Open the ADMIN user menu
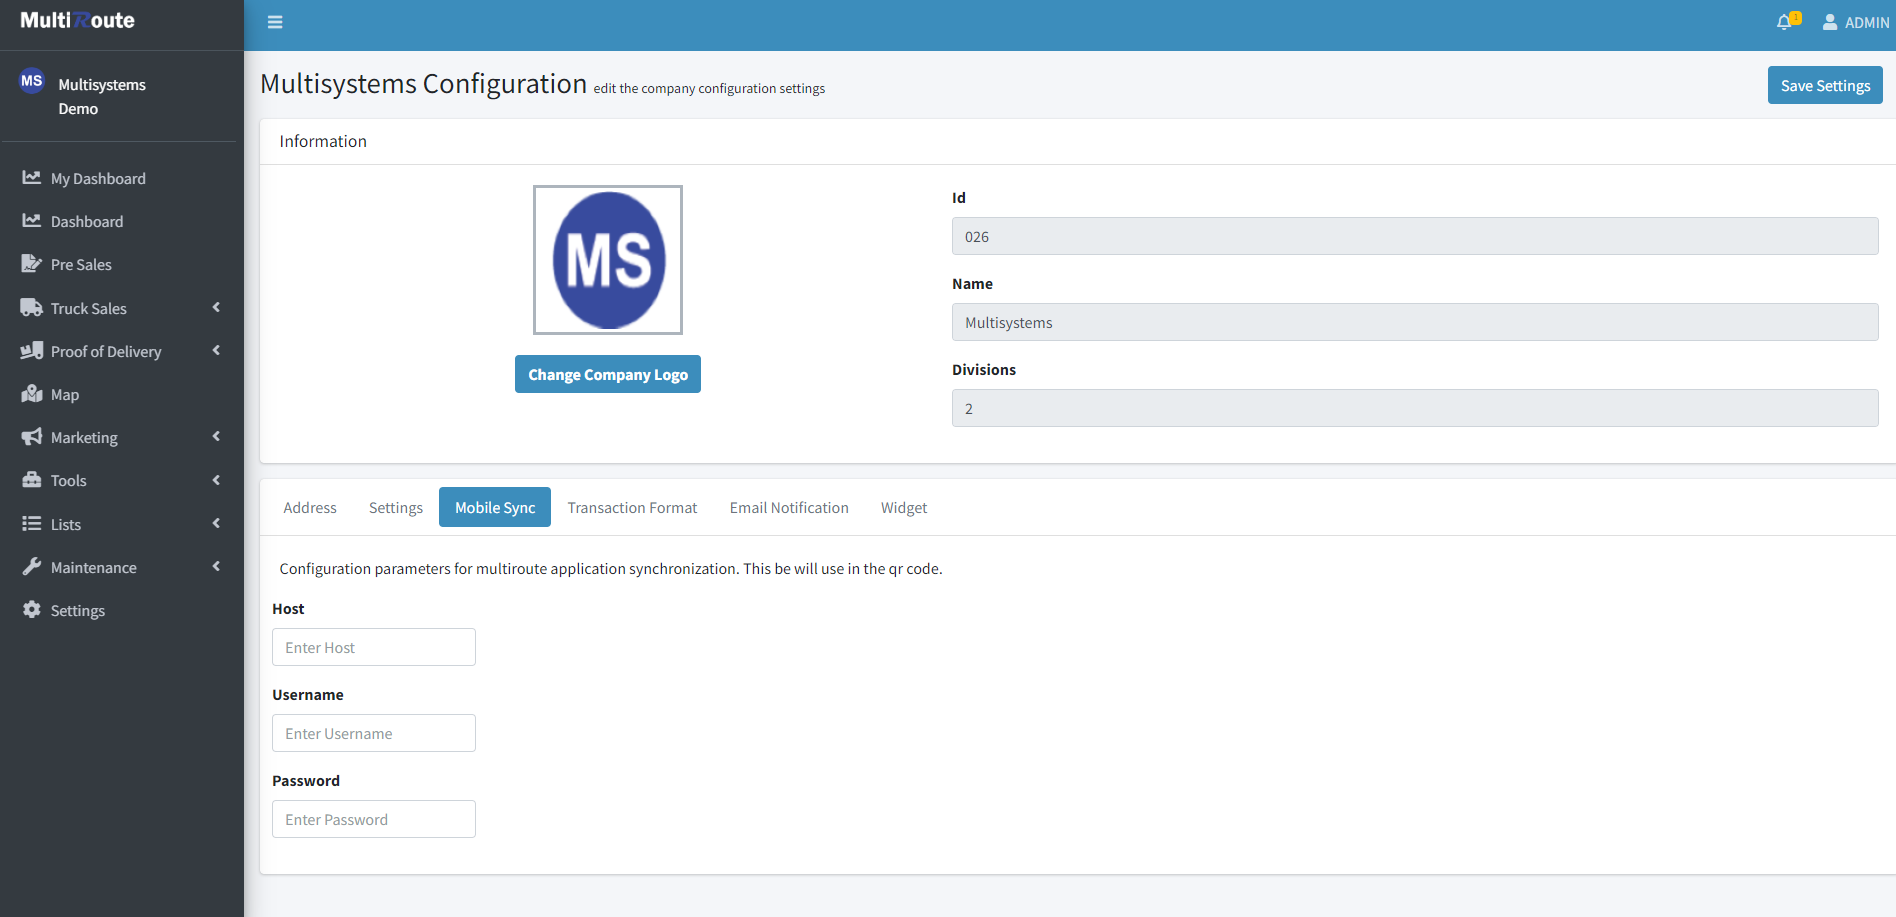The height and width of the screenshot is (917, 1896). click(1855, 21)
